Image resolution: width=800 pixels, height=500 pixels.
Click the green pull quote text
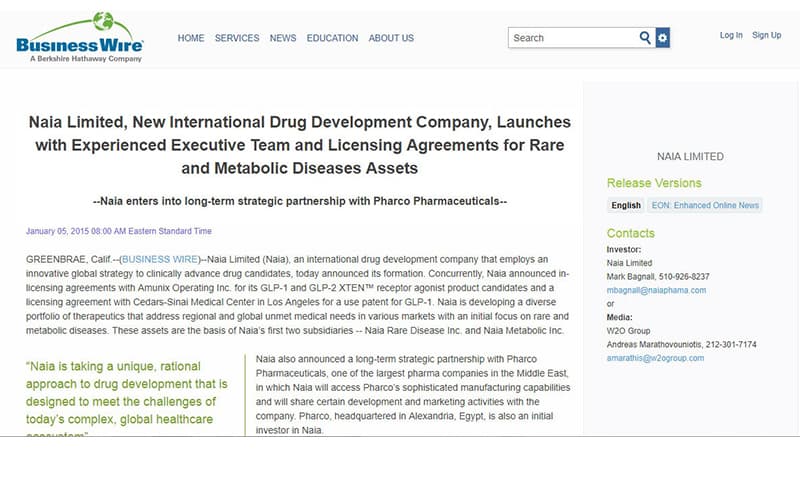click(127, 397)
